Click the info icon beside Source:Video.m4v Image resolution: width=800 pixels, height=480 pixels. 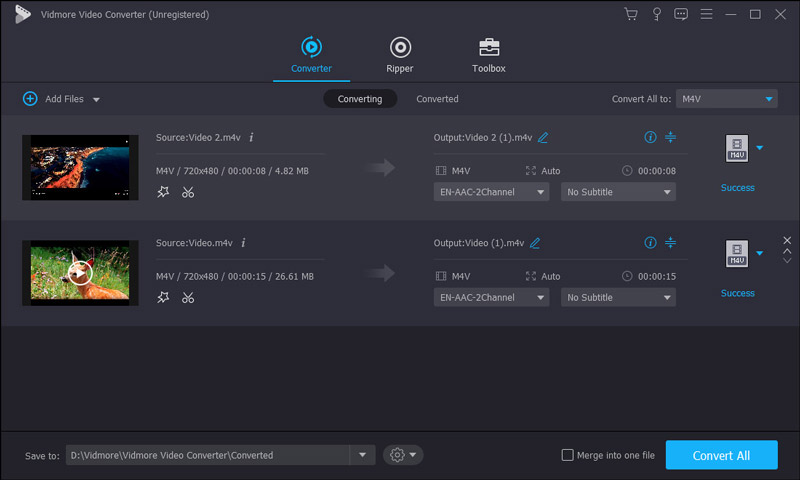[x=243, y=243]
